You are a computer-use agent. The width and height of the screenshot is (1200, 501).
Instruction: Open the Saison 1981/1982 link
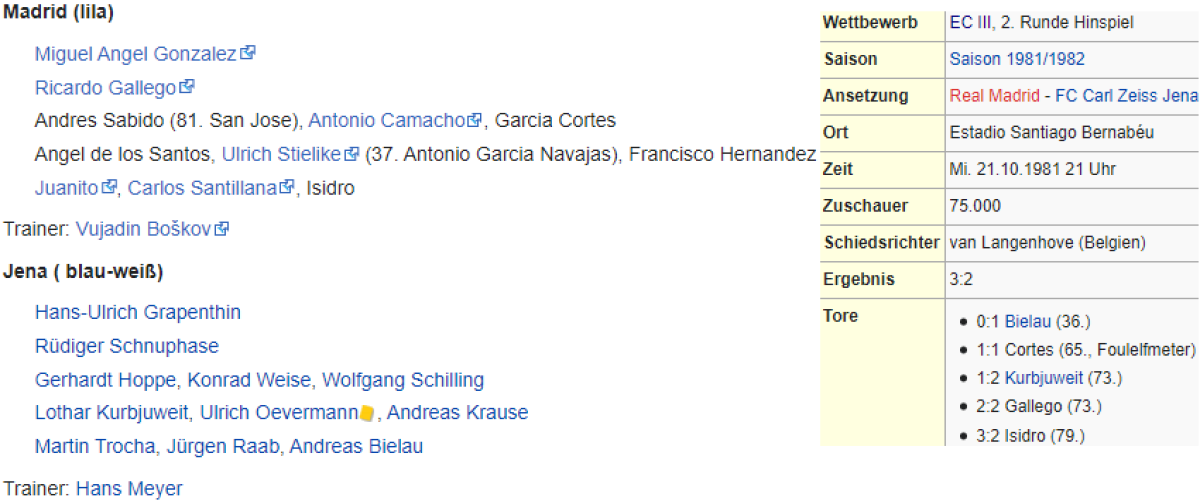[1017, 59]
